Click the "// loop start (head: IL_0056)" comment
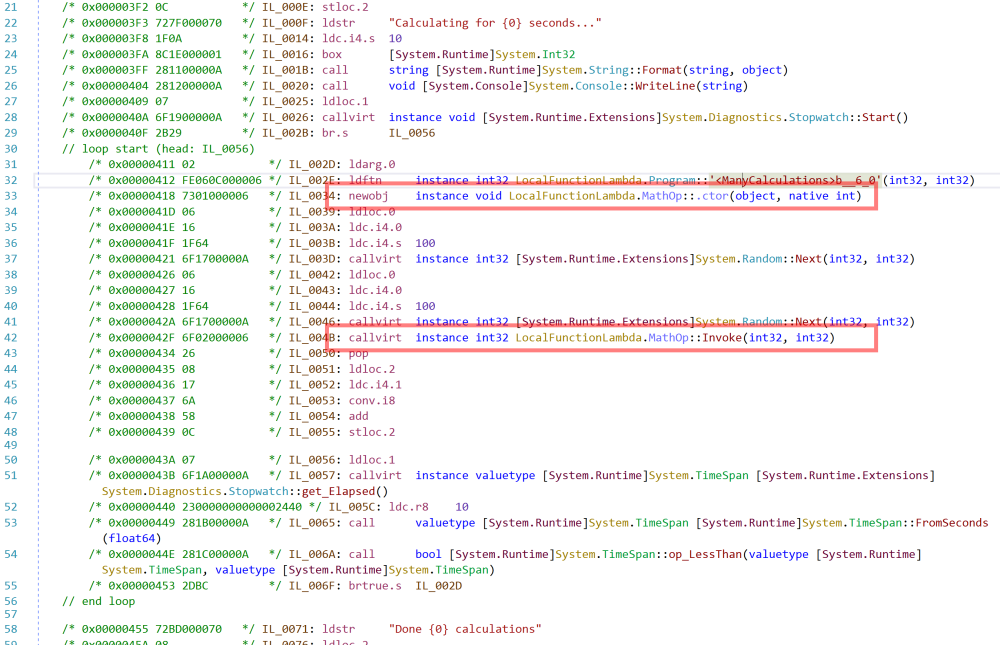 pyautogui.click(x=158, y=149)
